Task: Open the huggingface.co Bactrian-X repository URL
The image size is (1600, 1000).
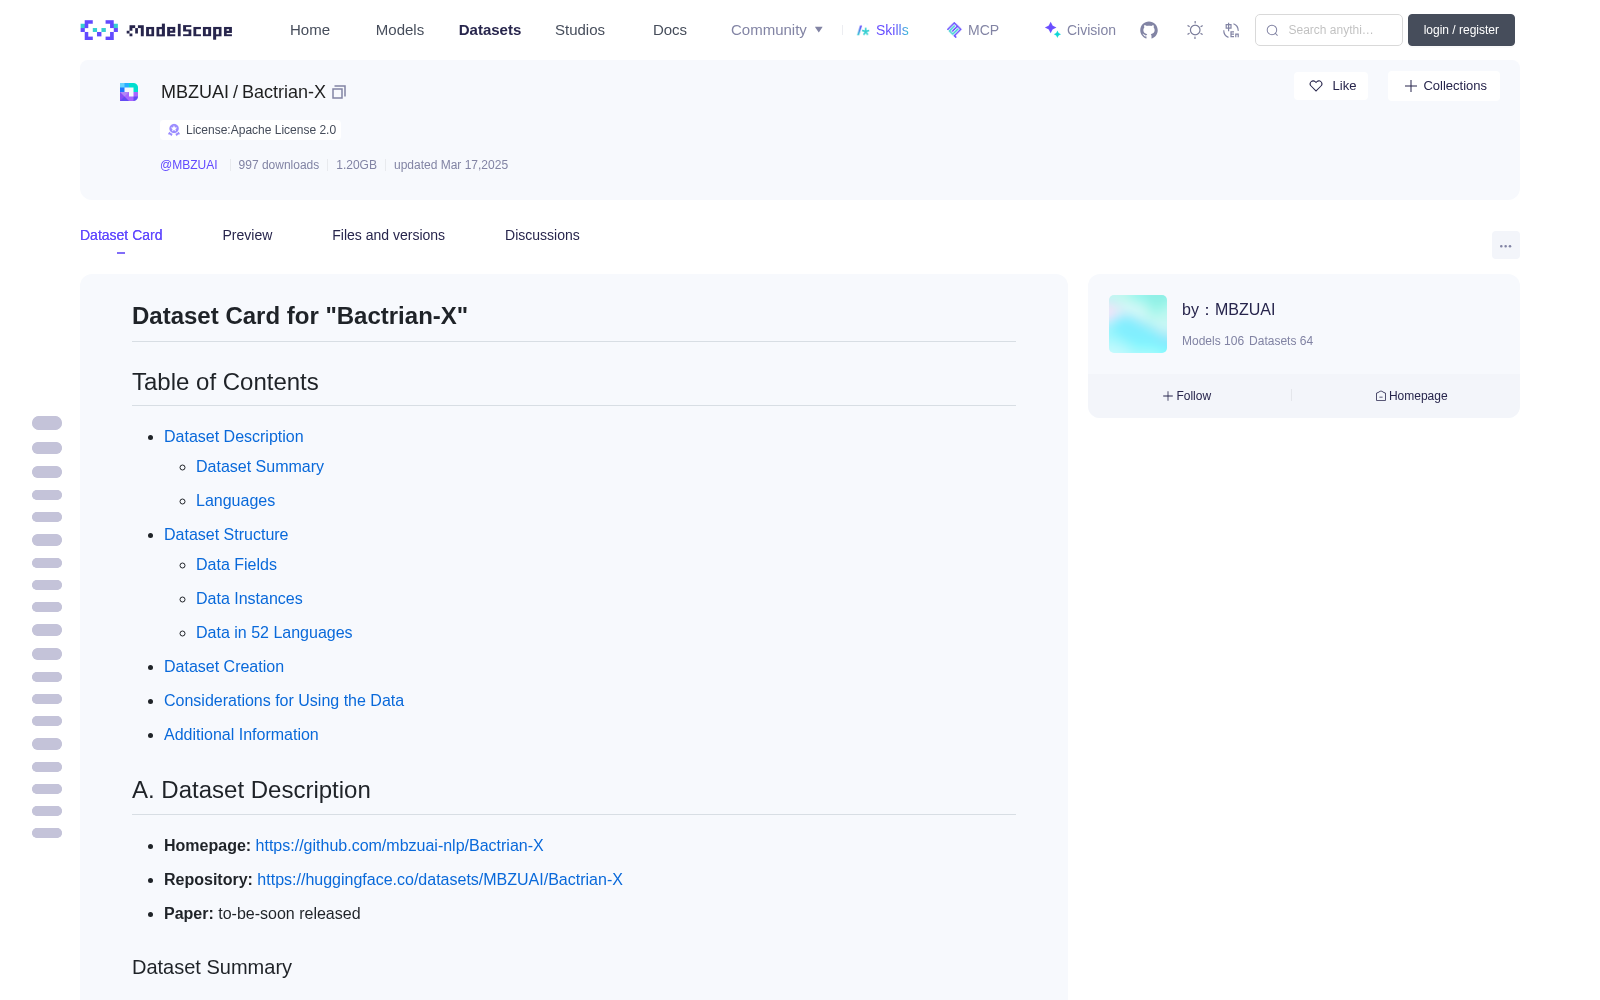Action: pyautogui.click(x=440, y=879)
